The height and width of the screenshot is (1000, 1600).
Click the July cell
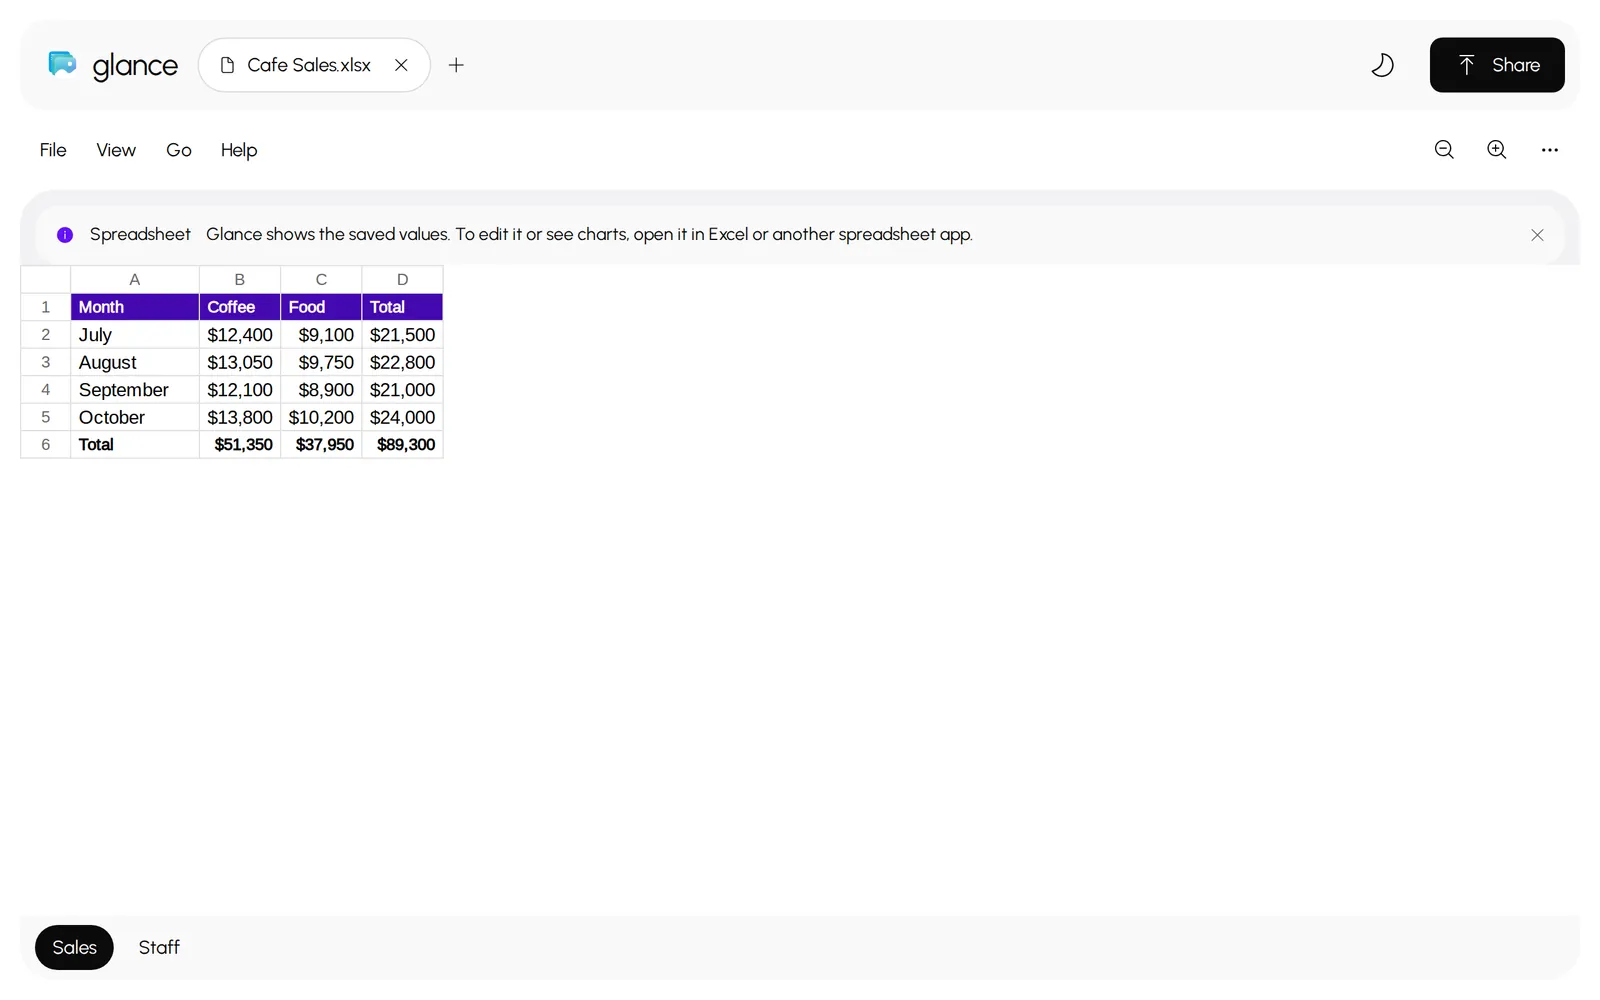pos(135,335)
